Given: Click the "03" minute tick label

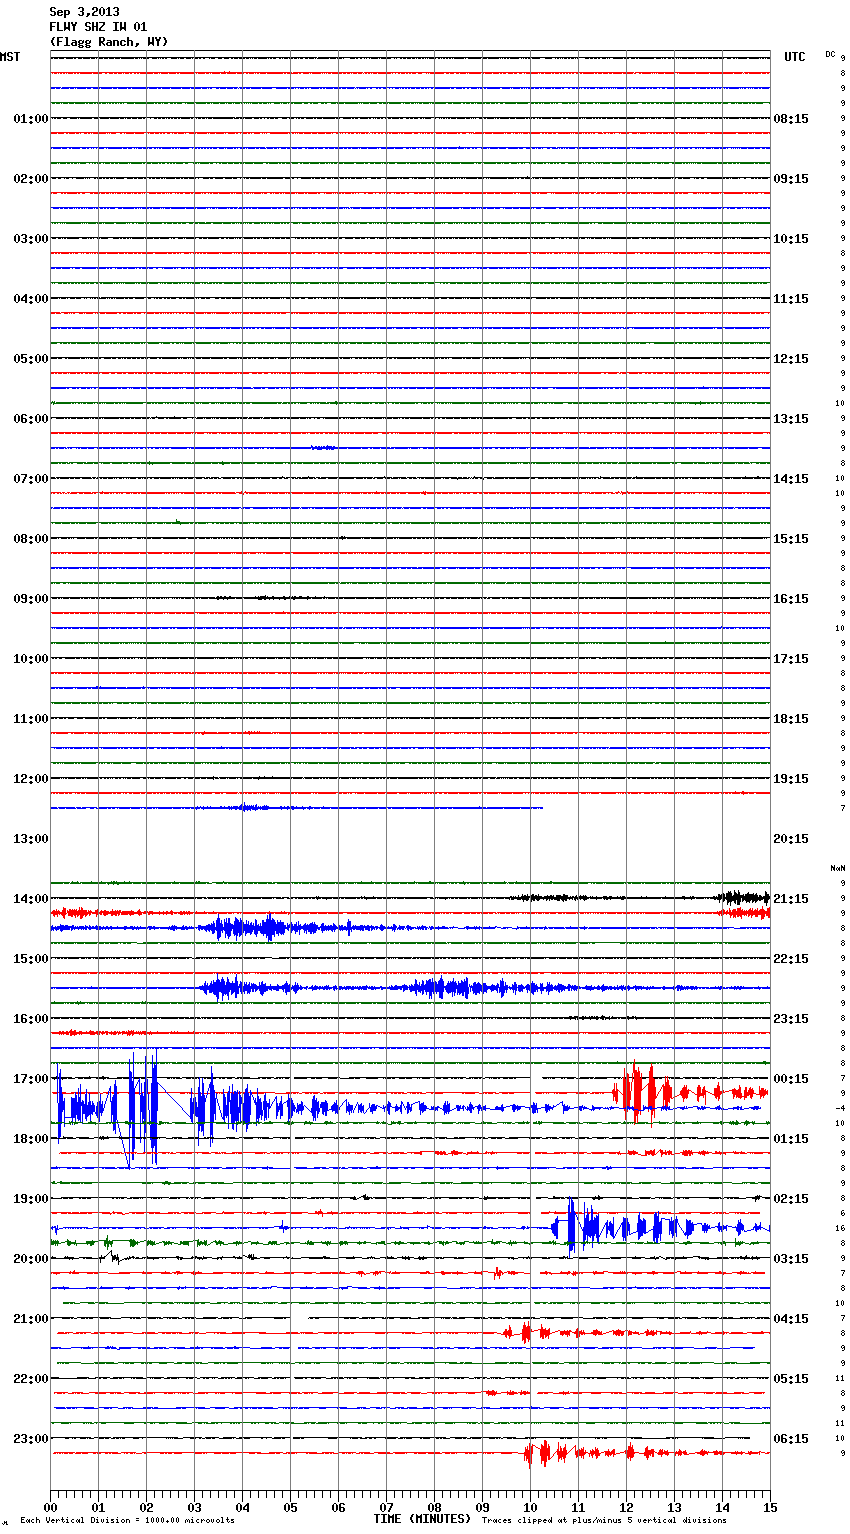Looking at the screenshot, I should pos(194,1507).
